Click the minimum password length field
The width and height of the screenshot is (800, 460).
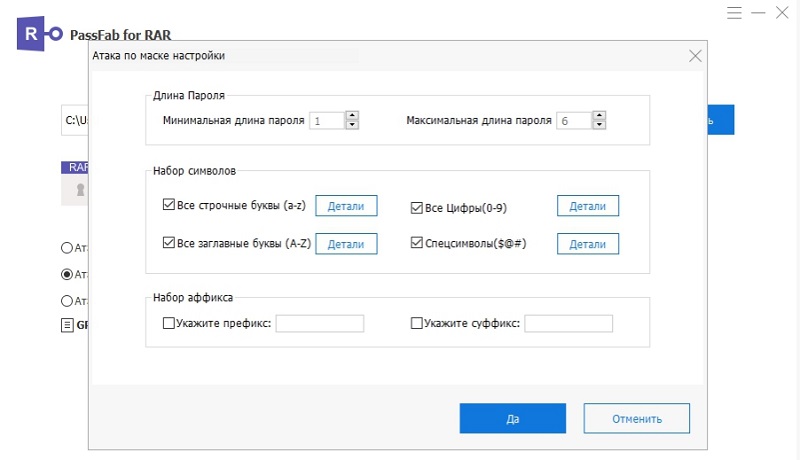tap(328, 120)
